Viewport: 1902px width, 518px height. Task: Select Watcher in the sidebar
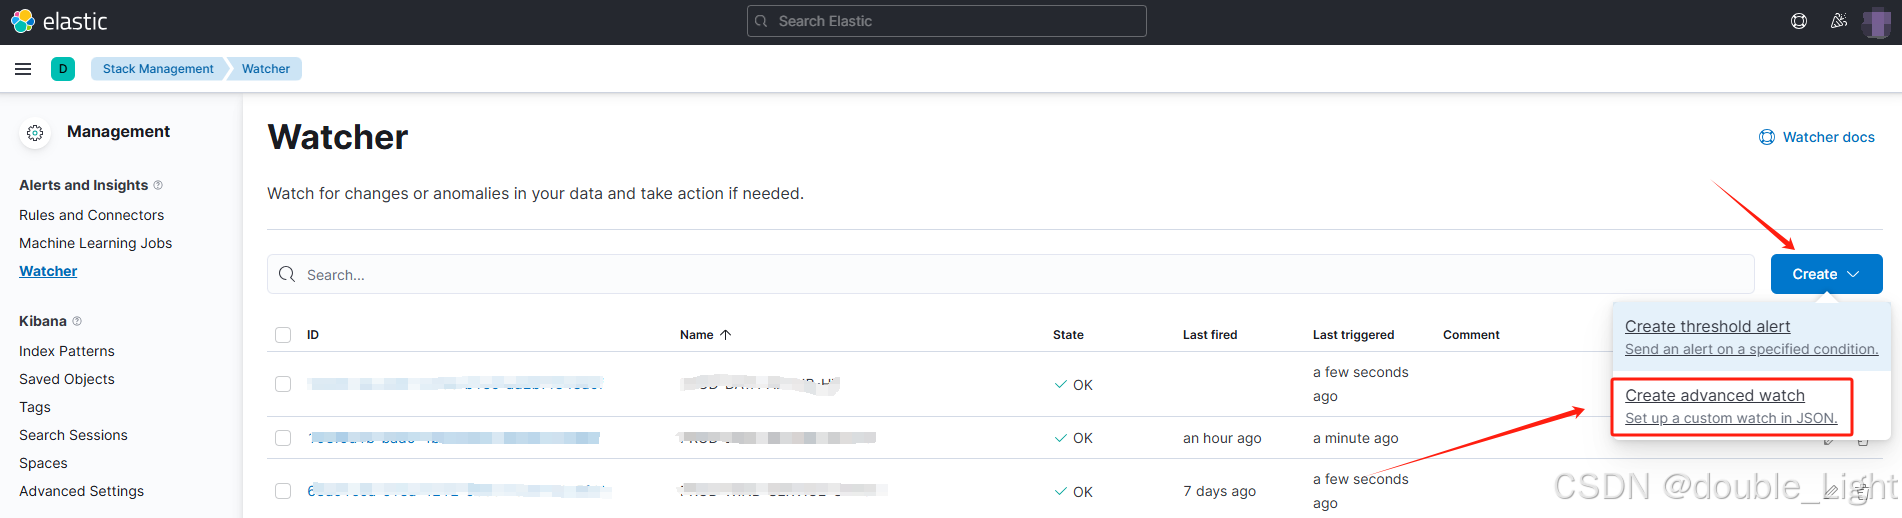(x=48, y=271)
